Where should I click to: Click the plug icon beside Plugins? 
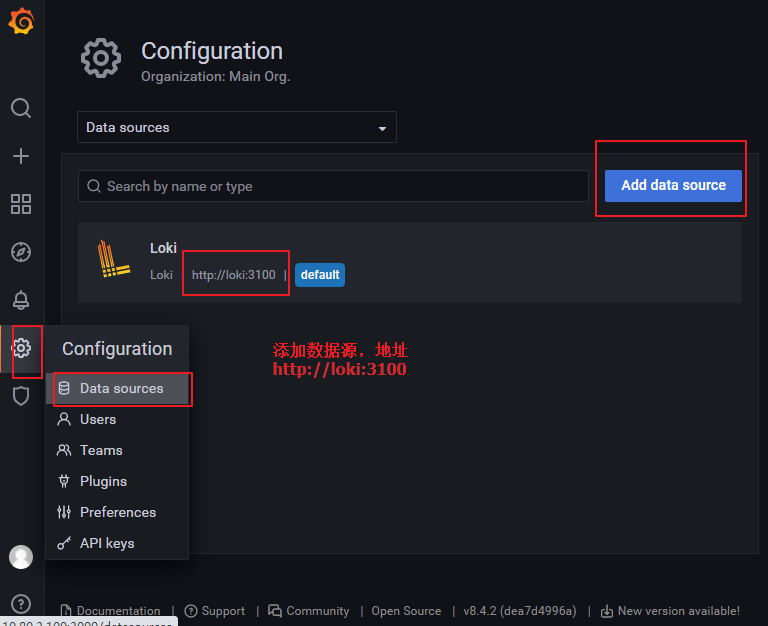click(64, 482)
